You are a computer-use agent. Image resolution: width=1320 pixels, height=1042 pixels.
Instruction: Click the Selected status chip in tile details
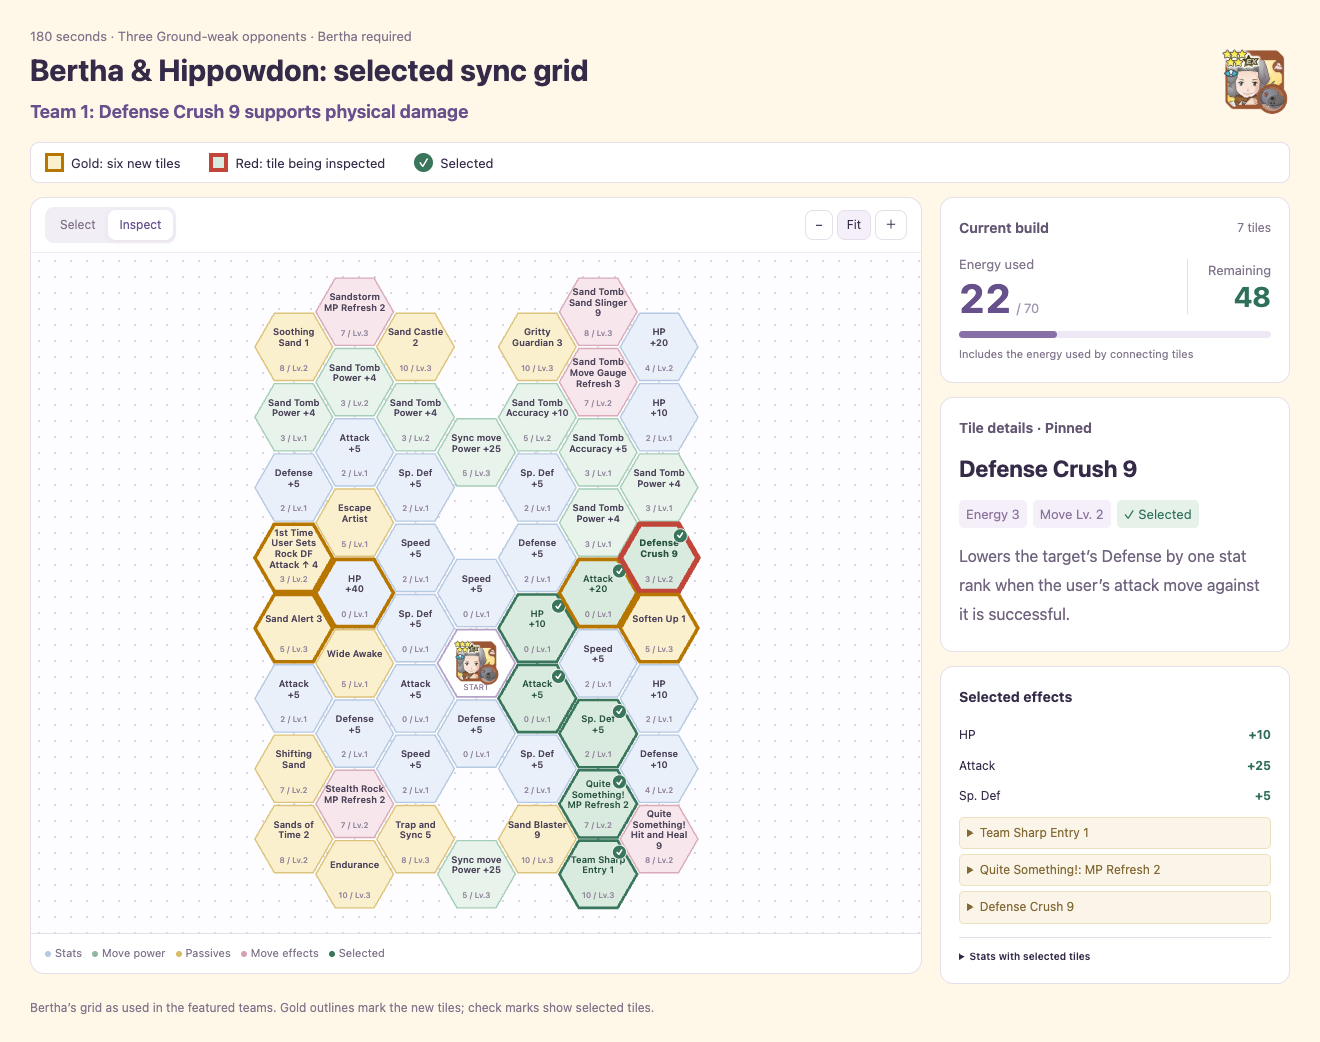(1157, 515)
